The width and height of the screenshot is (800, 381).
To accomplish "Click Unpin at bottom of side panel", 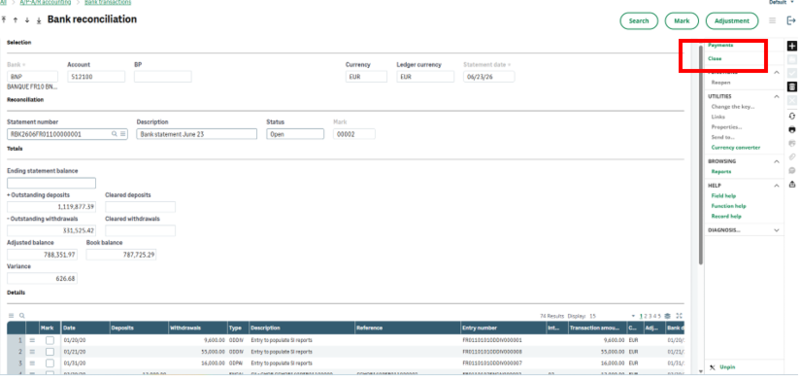I will (727, 367).
